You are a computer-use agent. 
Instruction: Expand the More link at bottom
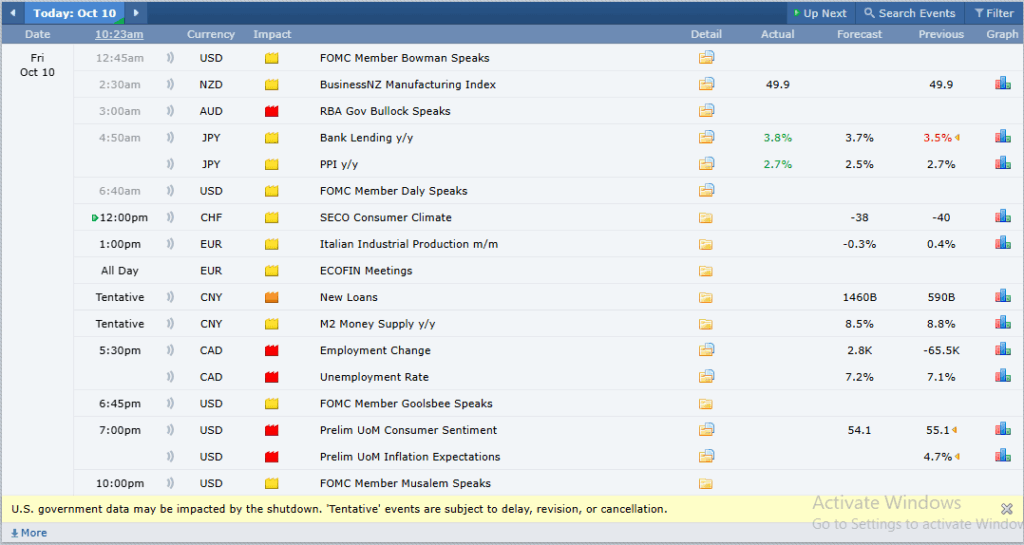point(29,533)
